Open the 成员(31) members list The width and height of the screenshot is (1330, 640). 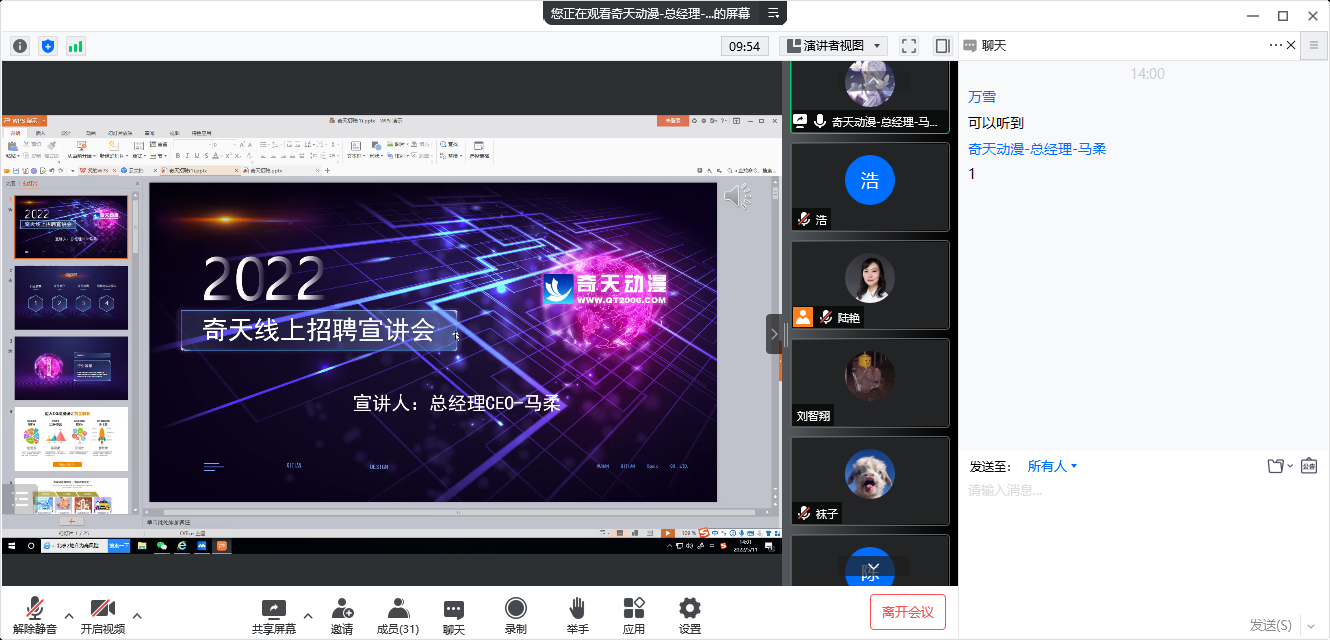coord(397,616)
